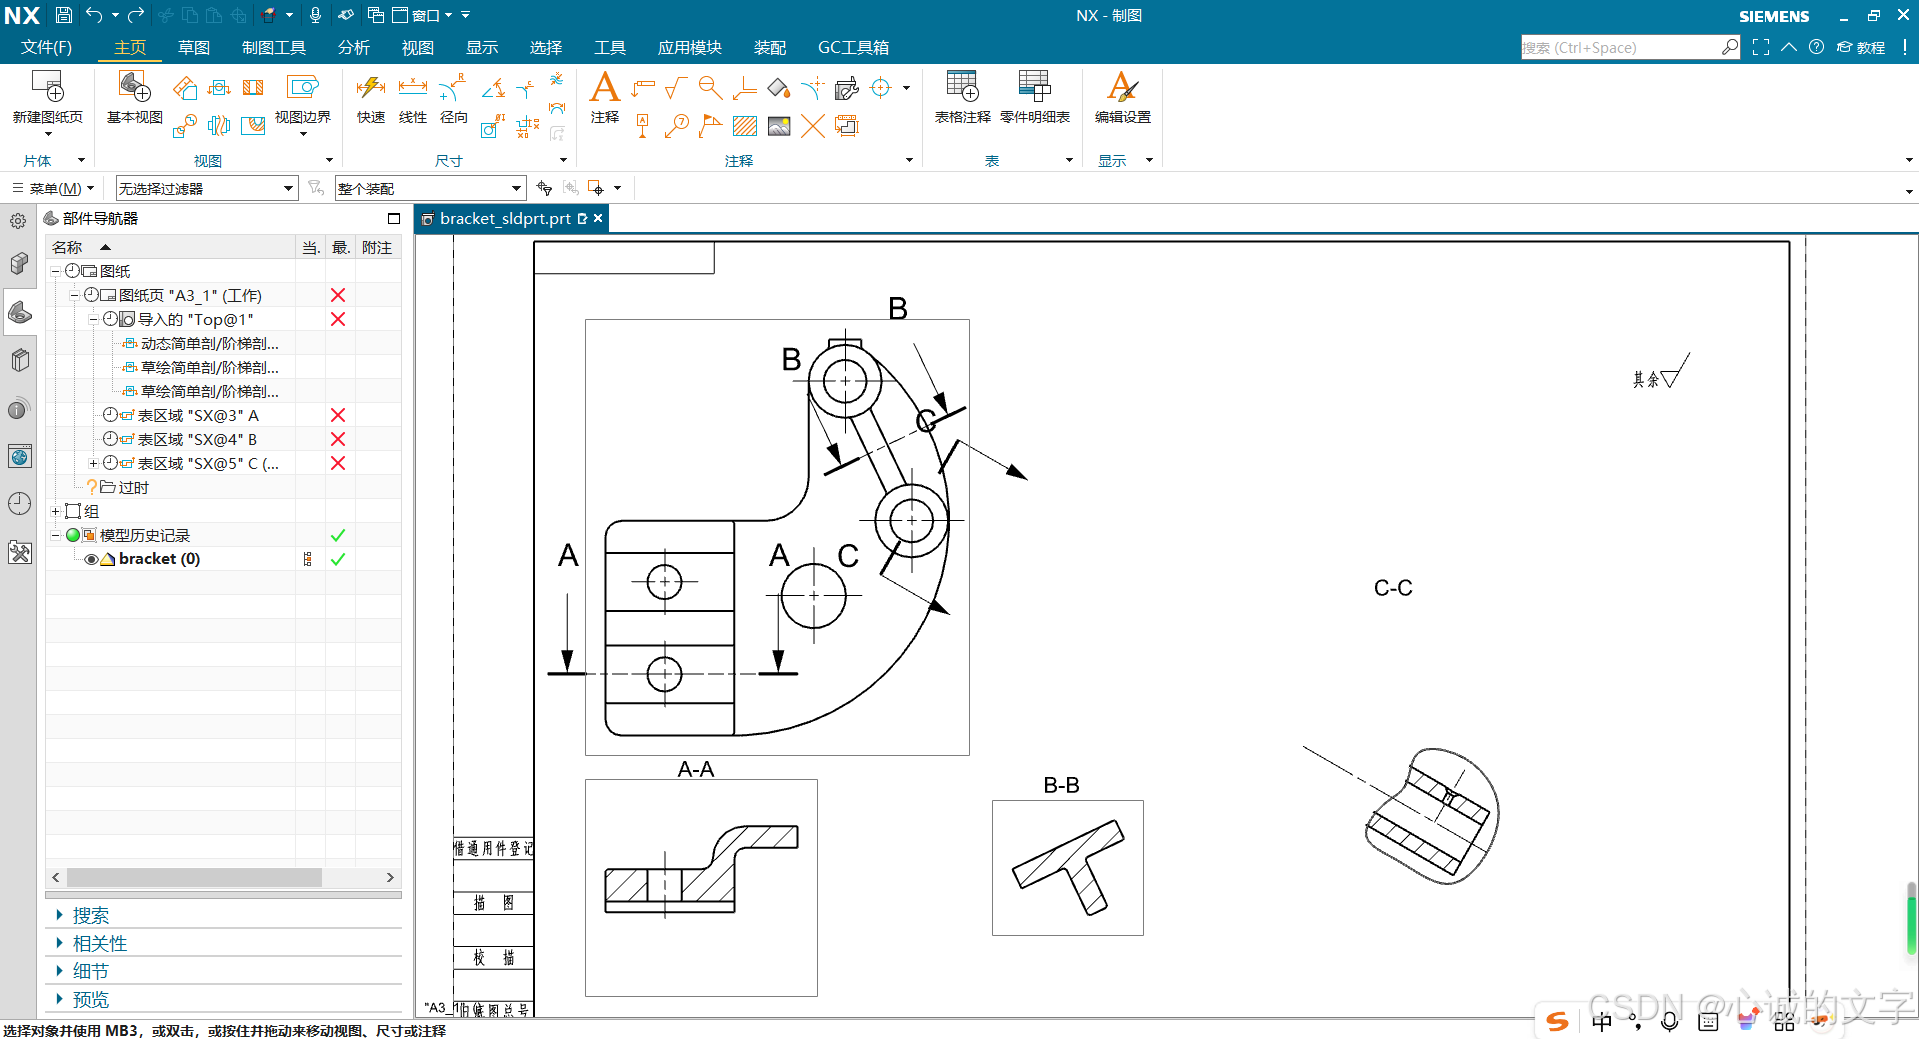Switch to the 草图 ribbon tab

(x=194, y=47)
